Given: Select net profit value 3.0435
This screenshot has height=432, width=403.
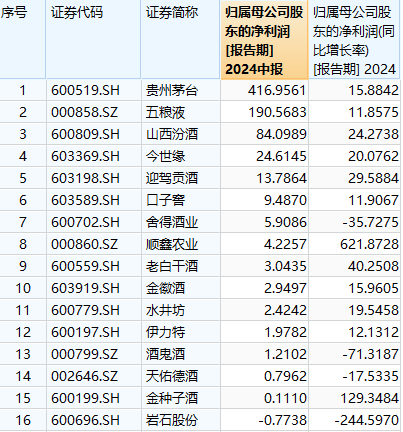Looking at the screenshot, I should click(x=285, y=266).
